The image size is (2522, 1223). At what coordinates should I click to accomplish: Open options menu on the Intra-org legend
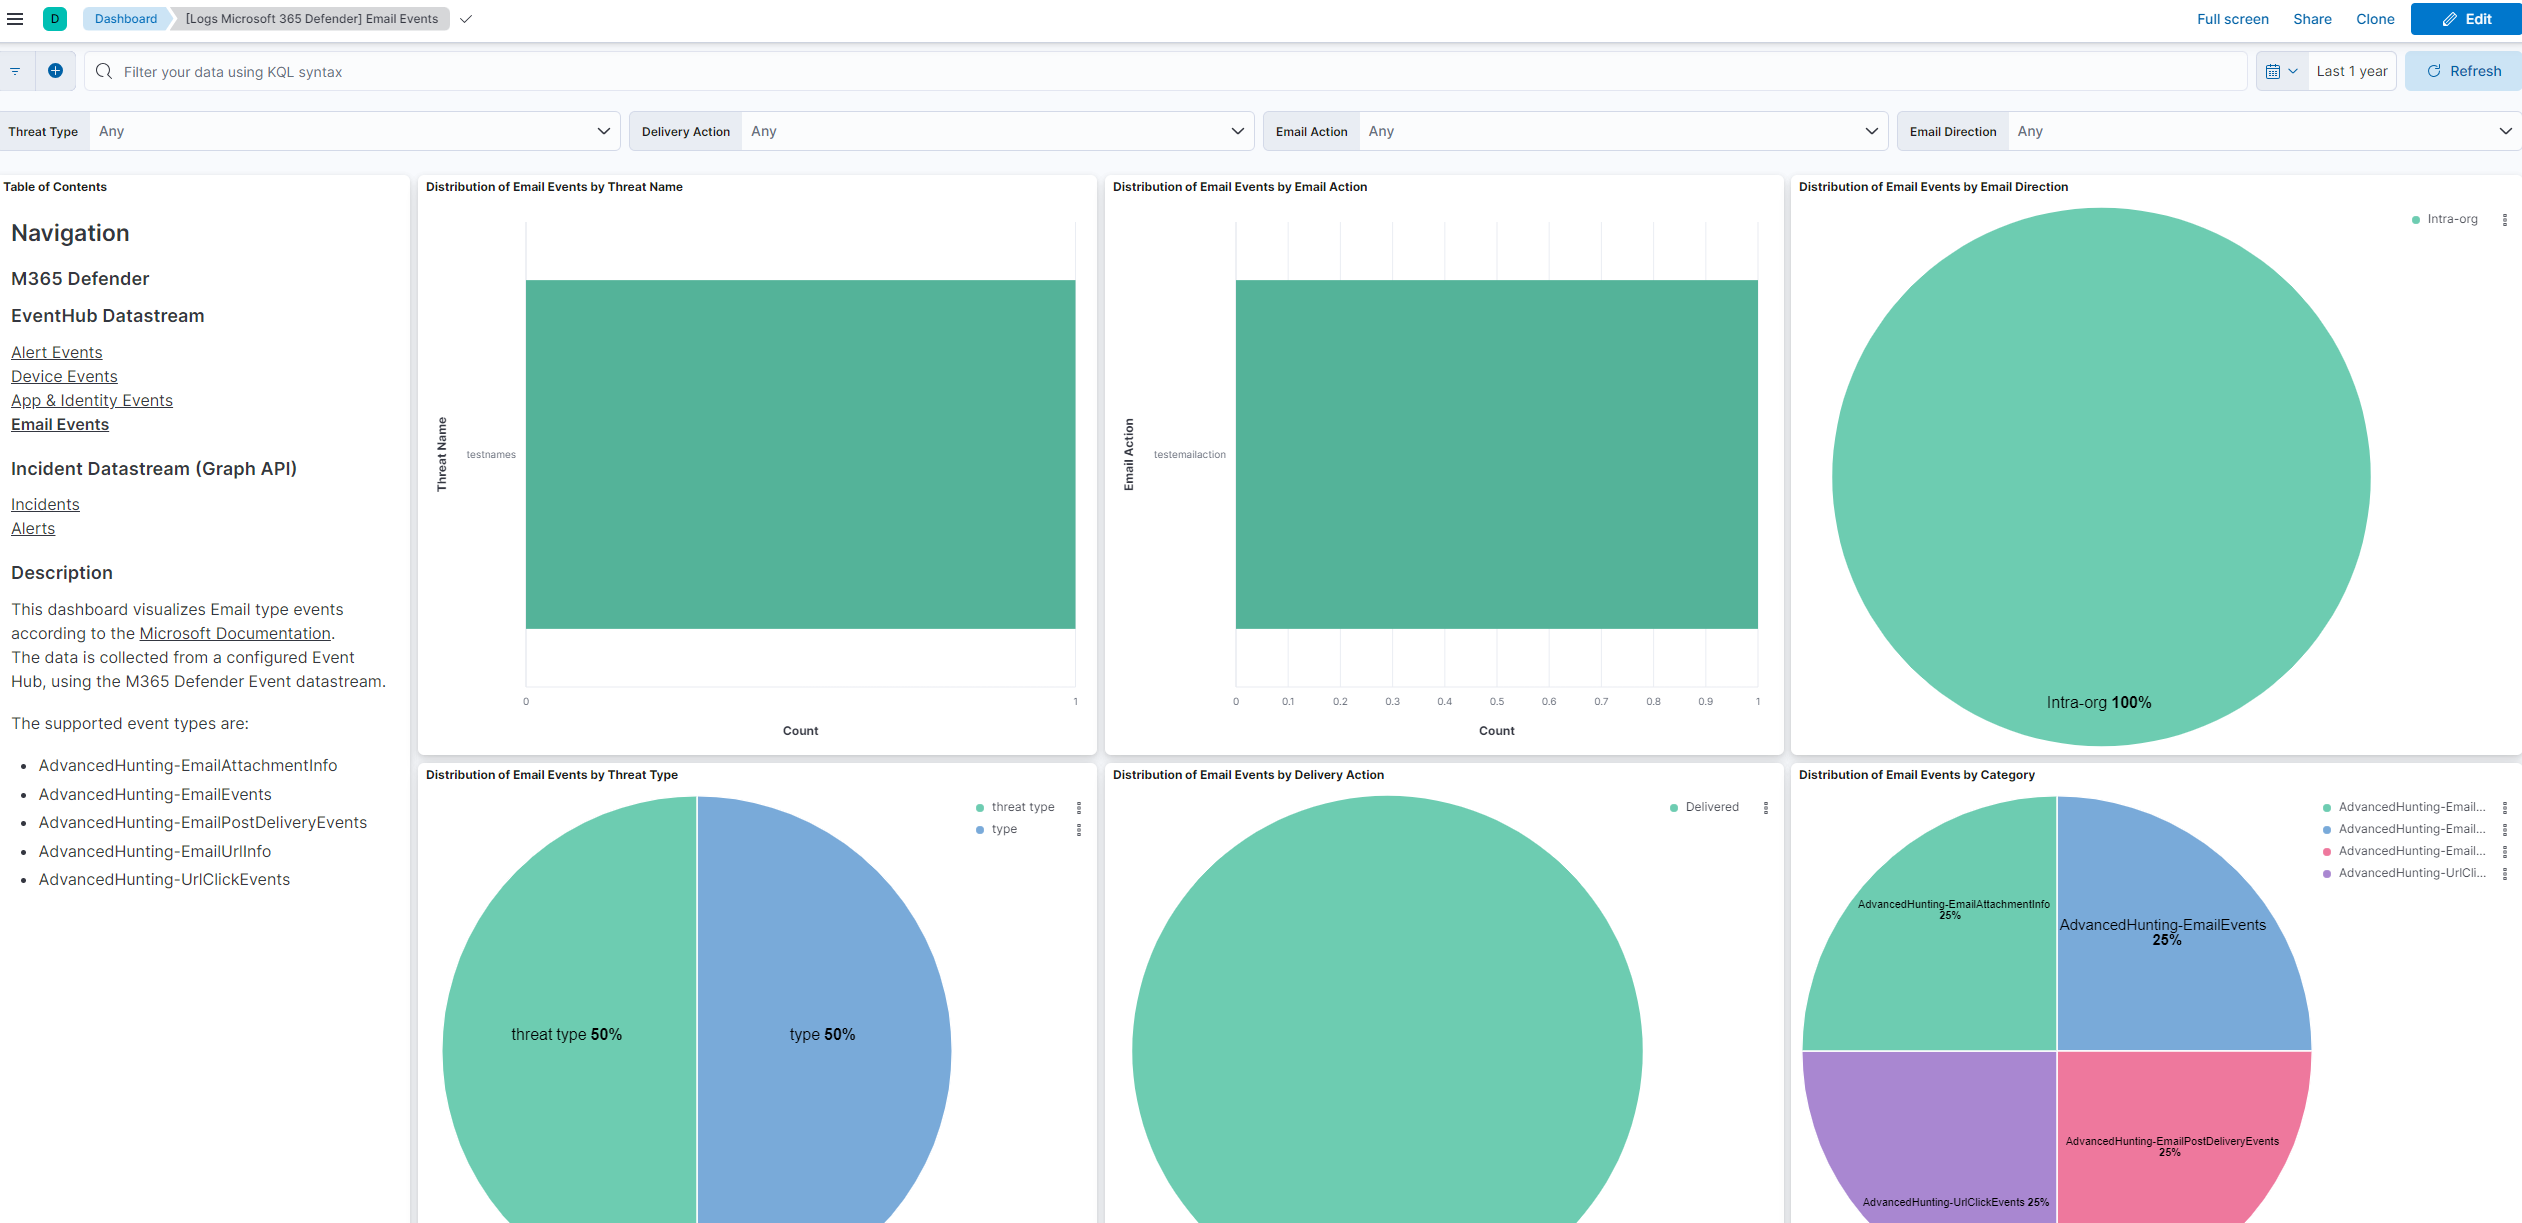tap(2506, 219)
